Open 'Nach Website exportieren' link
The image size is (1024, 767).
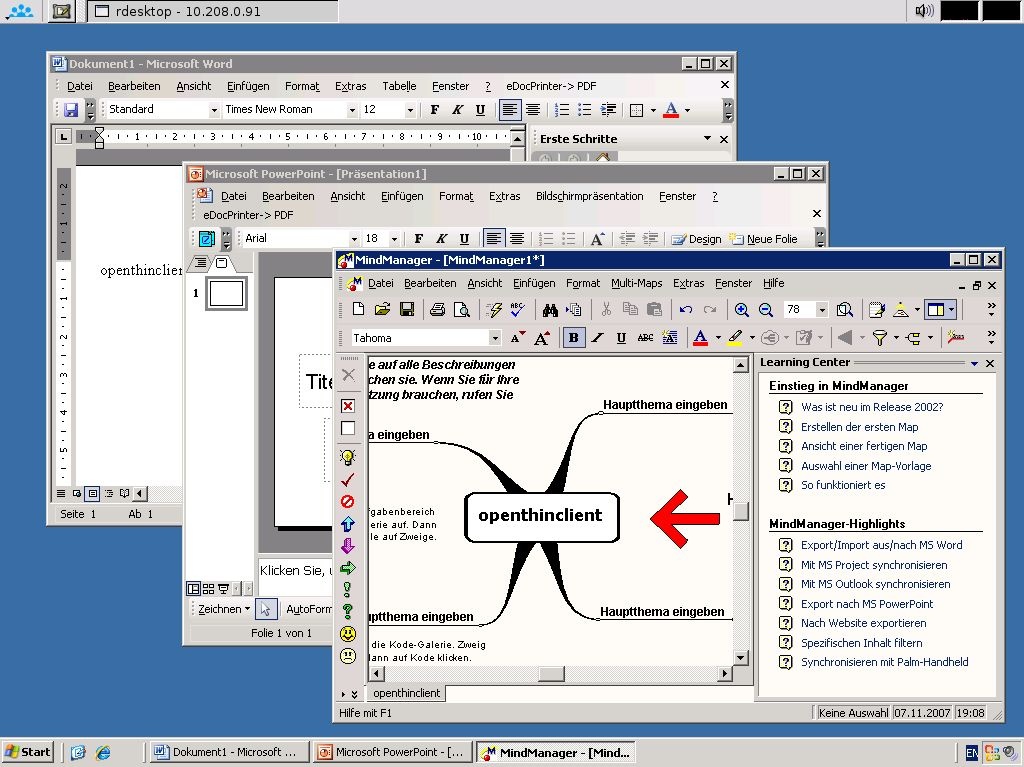click(x=863, y=623)
